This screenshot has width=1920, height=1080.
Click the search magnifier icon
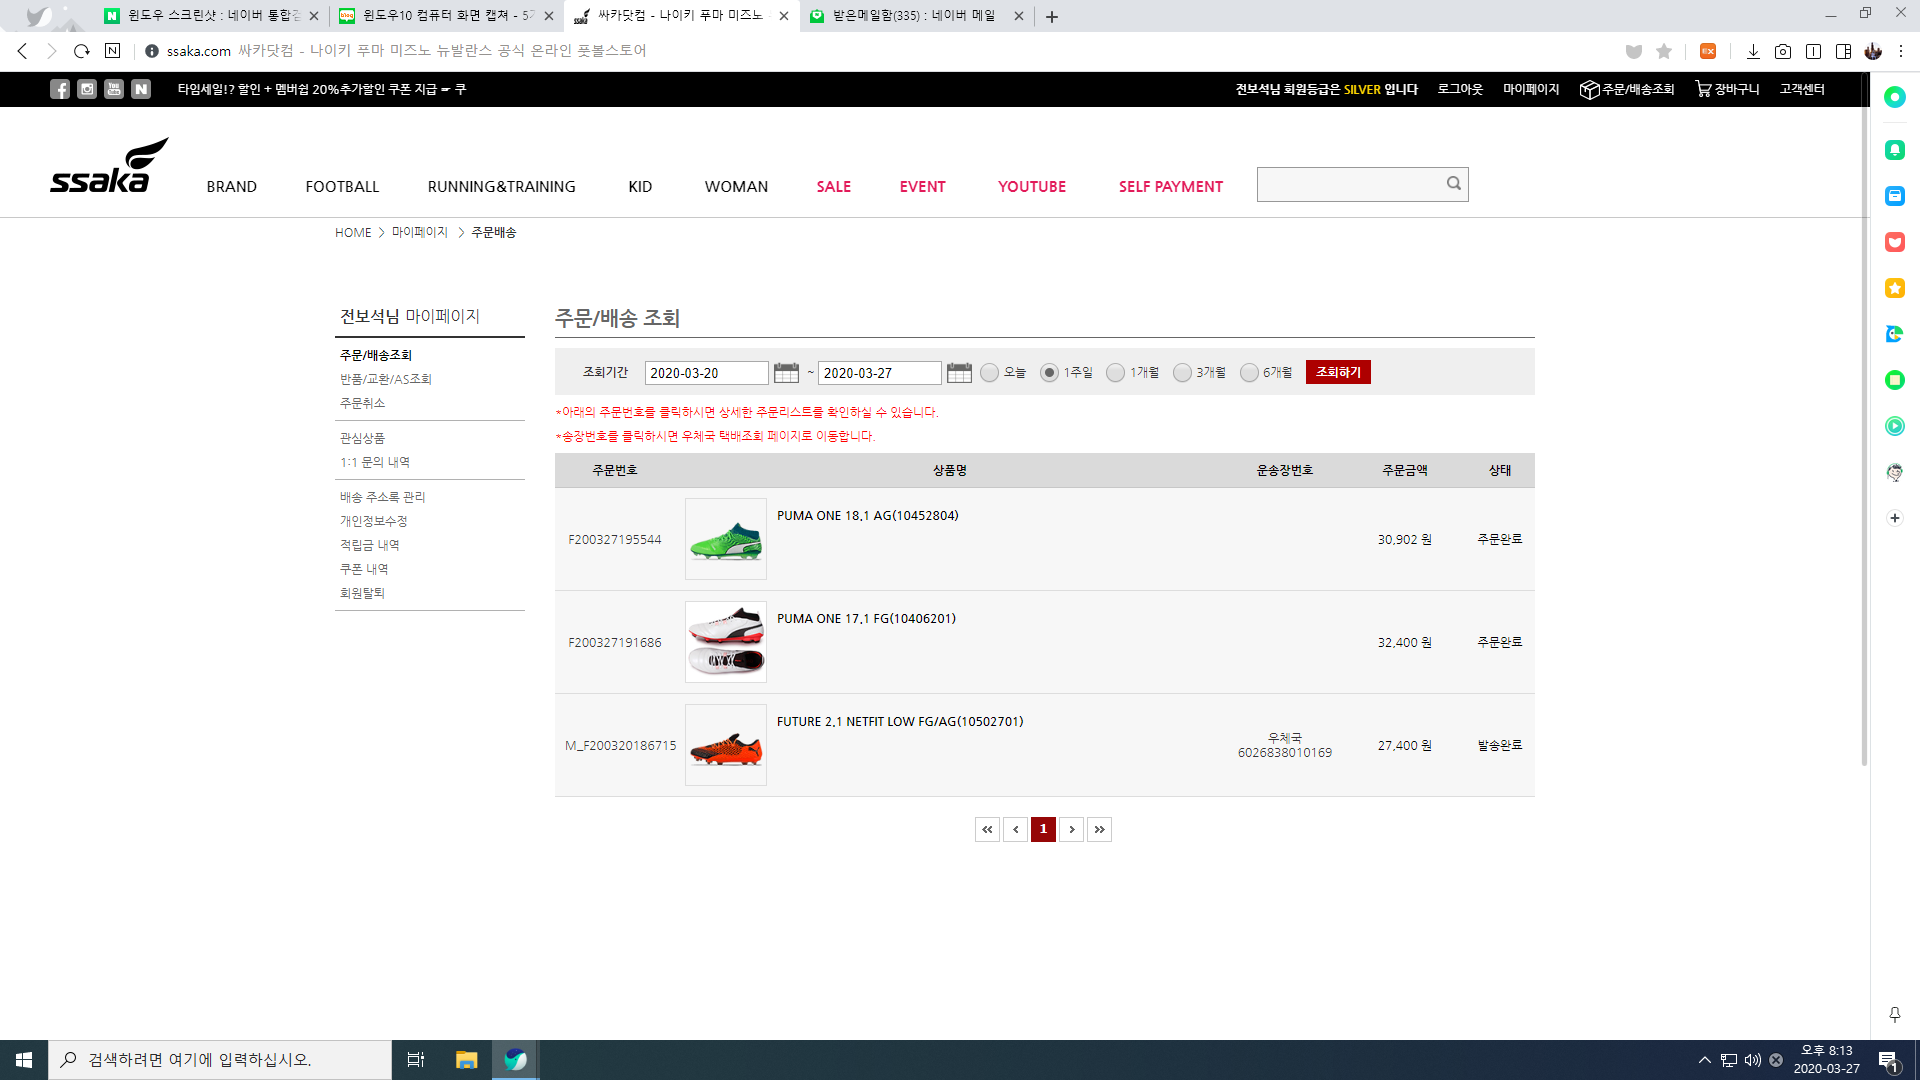pyautogui.click(x=1453, y=183)
